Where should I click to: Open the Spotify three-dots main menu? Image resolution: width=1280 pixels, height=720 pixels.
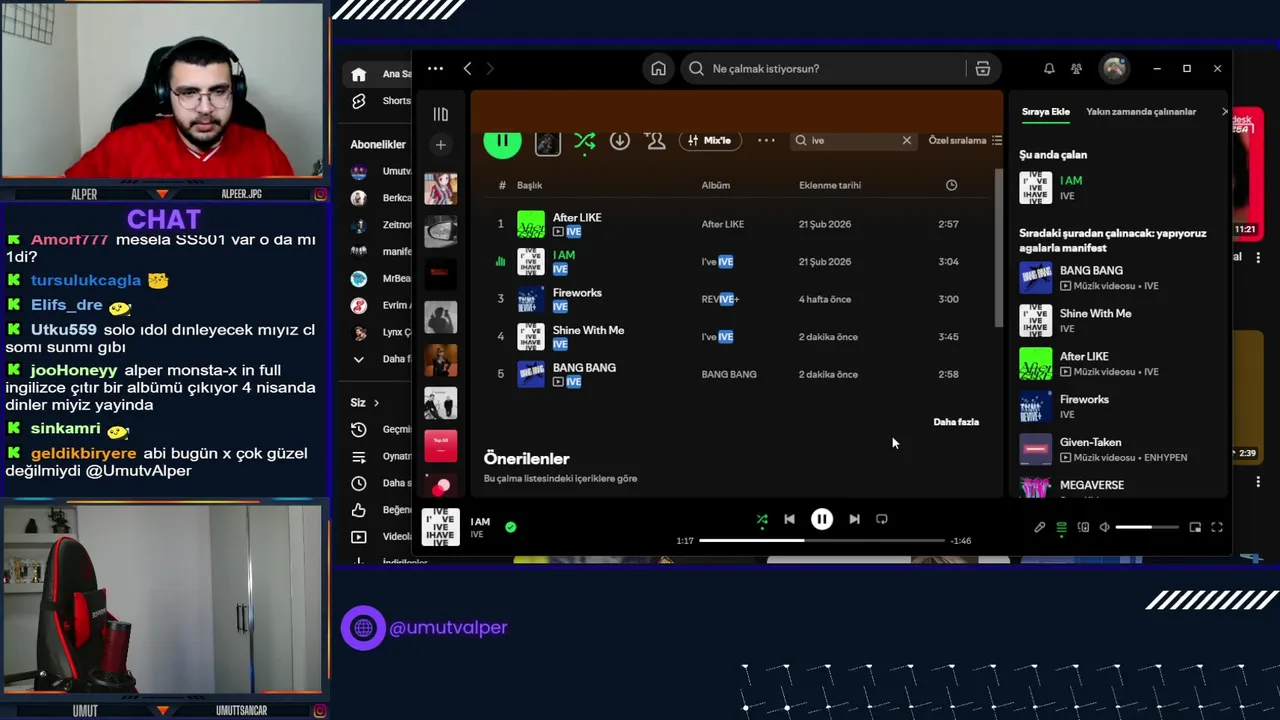click(435, 69)
